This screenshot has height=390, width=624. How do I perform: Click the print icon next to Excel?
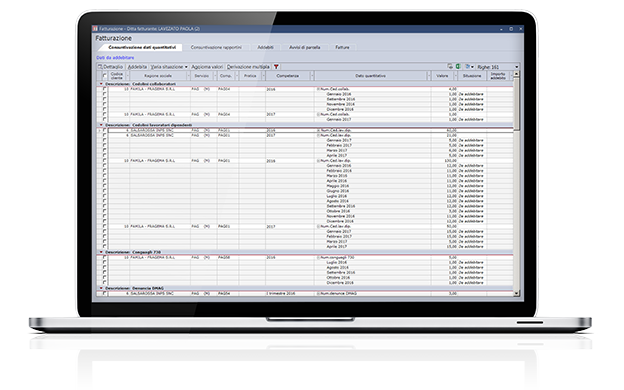[450, 66]
